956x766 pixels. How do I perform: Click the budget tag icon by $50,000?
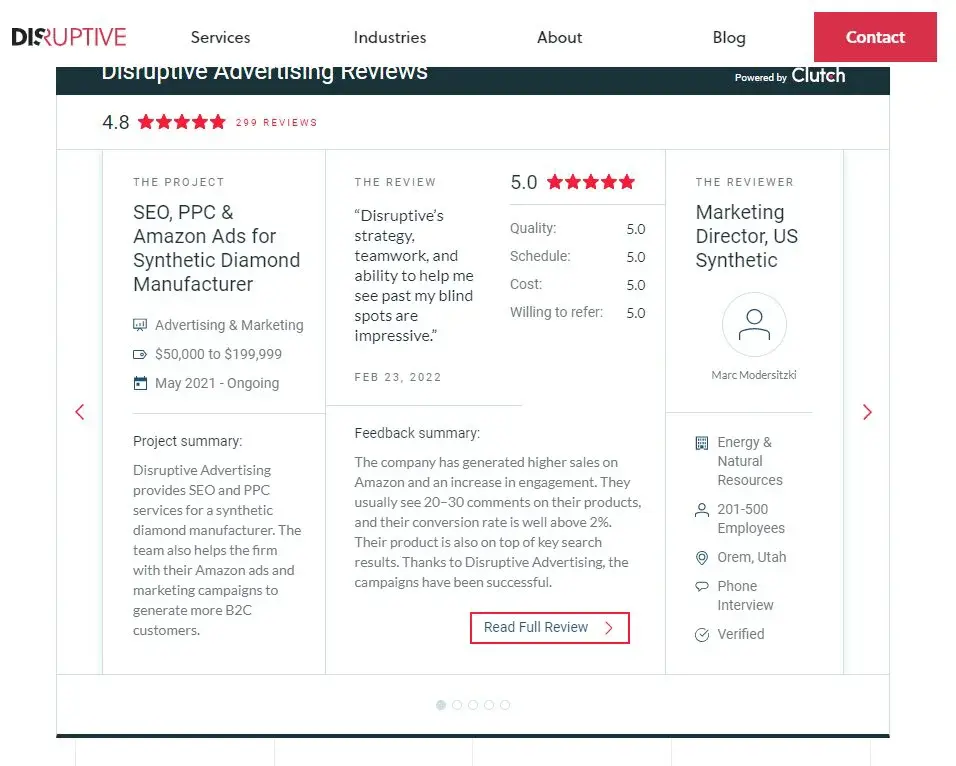tap(140, 354)
